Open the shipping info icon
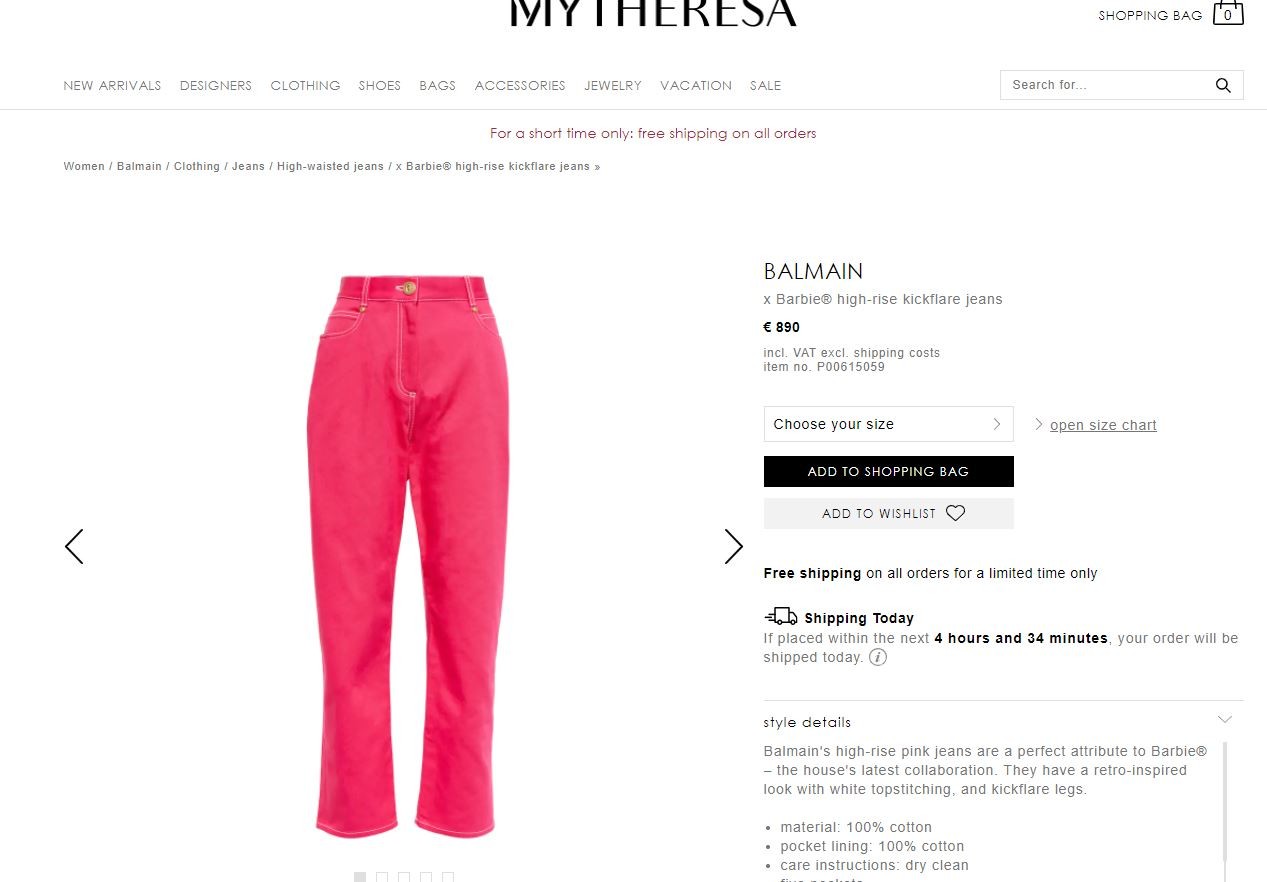 878,657
